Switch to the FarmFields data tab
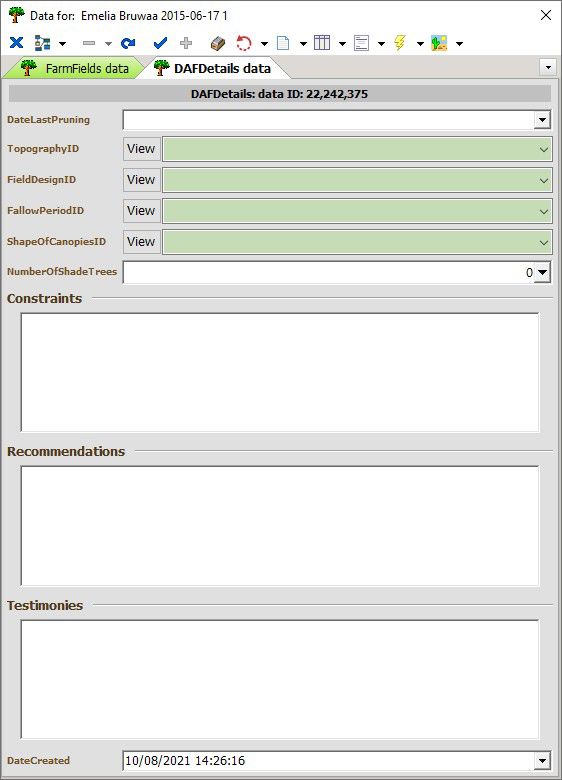This screenshot has width=562, height=780. tap(74, 68)
